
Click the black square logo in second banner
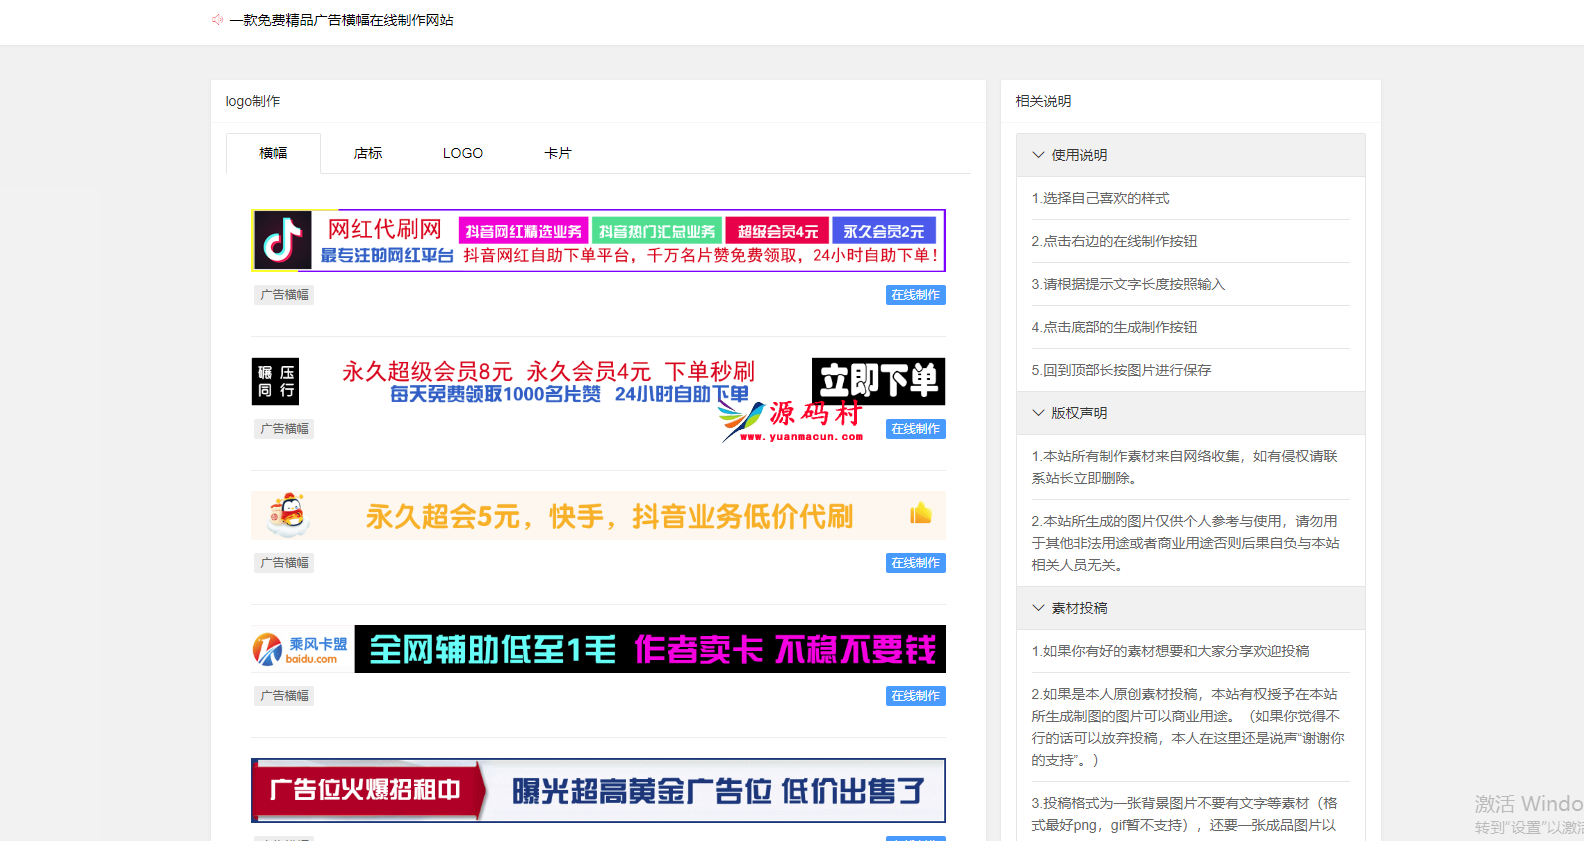coord(275,381)
